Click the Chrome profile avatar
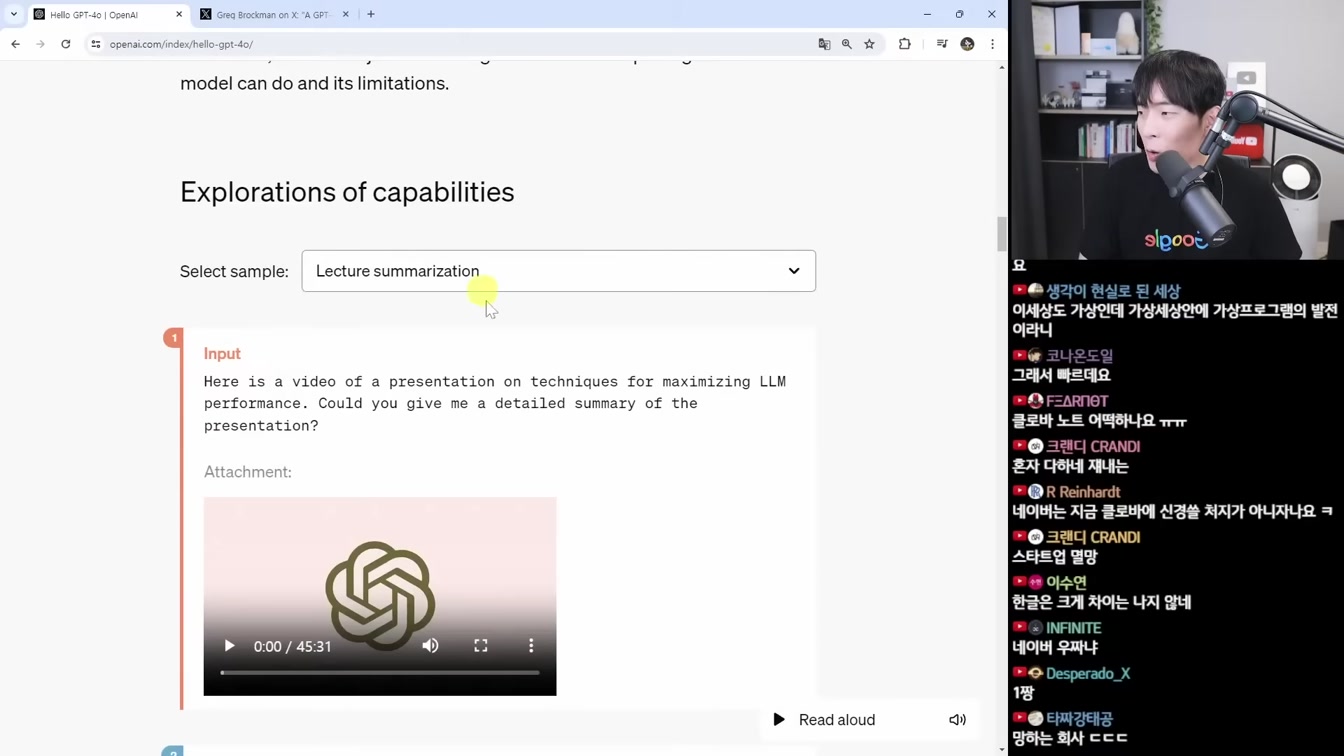 (967, 44)
